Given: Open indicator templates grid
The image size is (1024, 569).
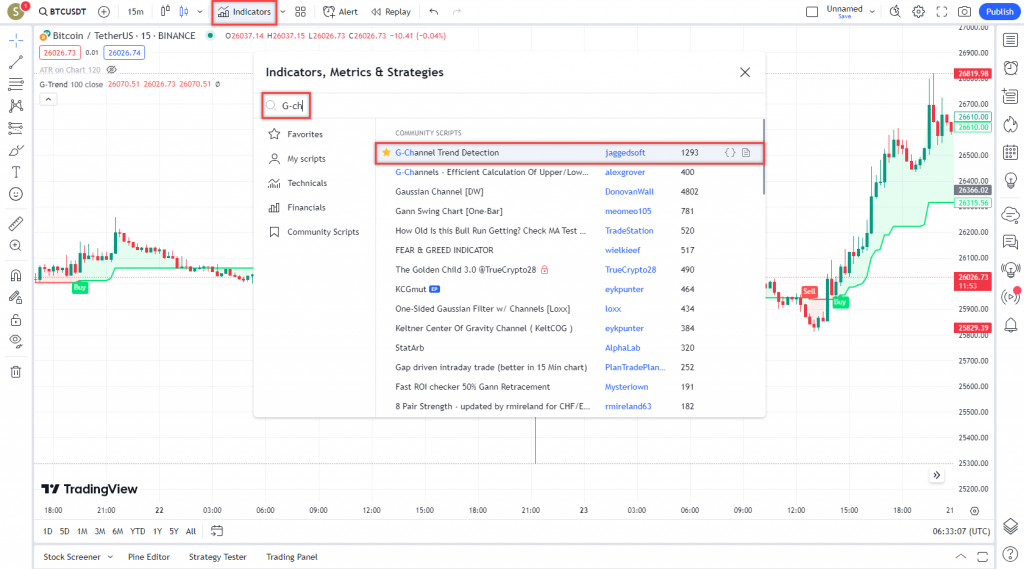Looking at the screenshot, I should point(300,12).
